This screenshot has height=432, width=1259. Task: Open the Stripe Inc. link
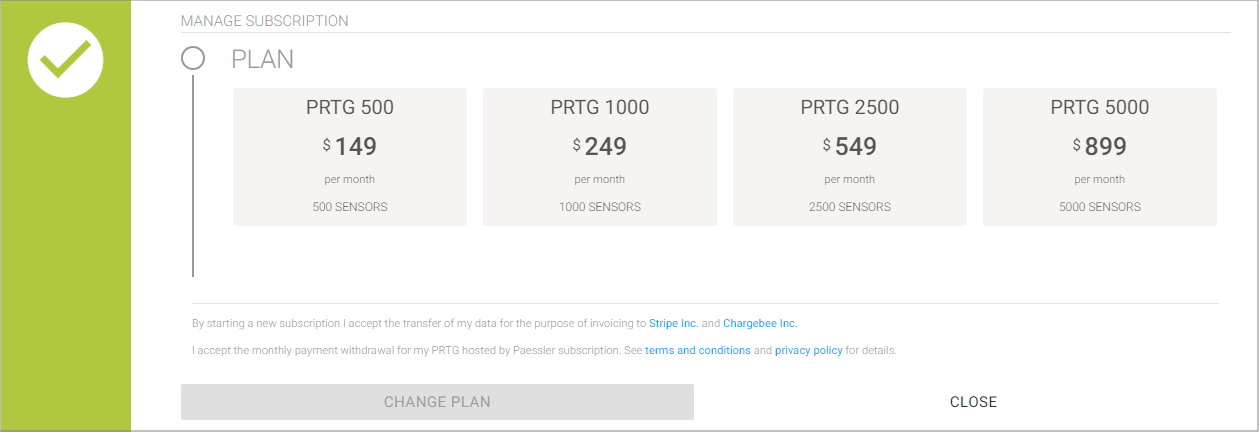[674, 324]
